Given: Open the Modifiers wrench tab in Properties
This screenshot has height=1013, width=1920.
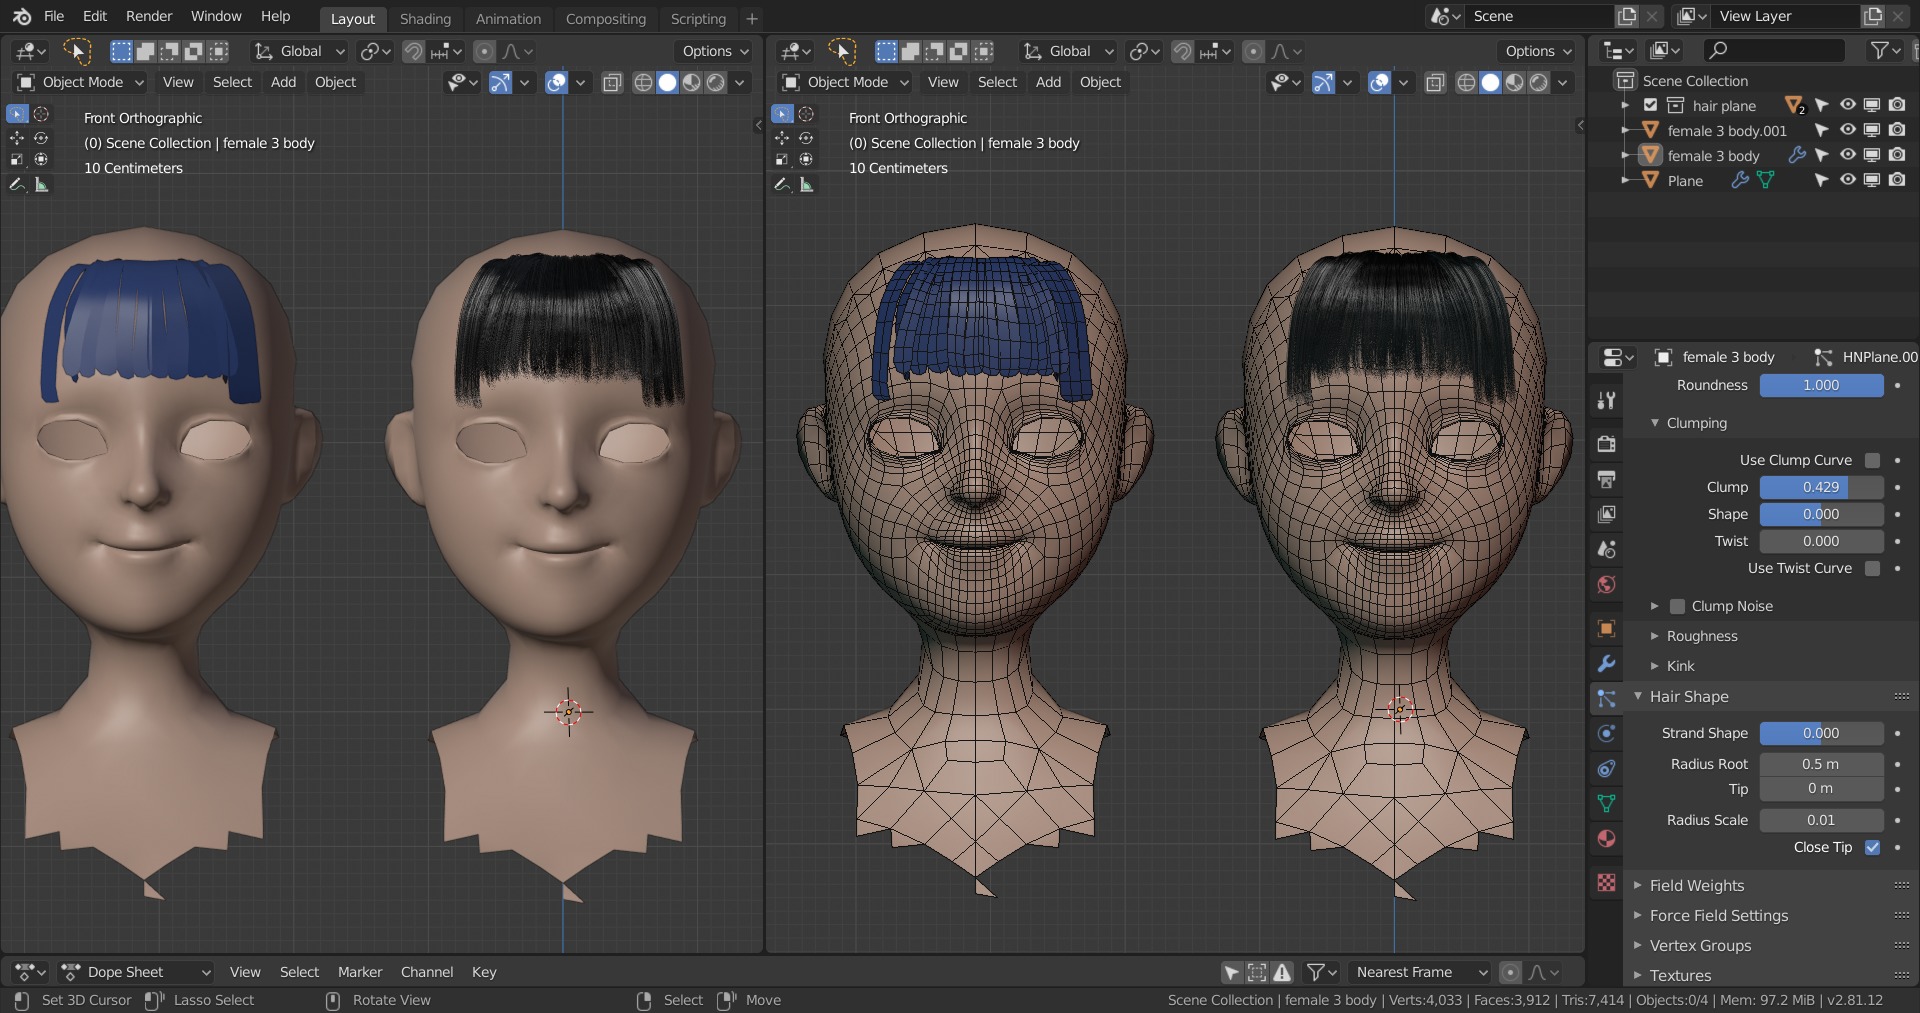Looking at the screenshot, I should coord(1606,664).
